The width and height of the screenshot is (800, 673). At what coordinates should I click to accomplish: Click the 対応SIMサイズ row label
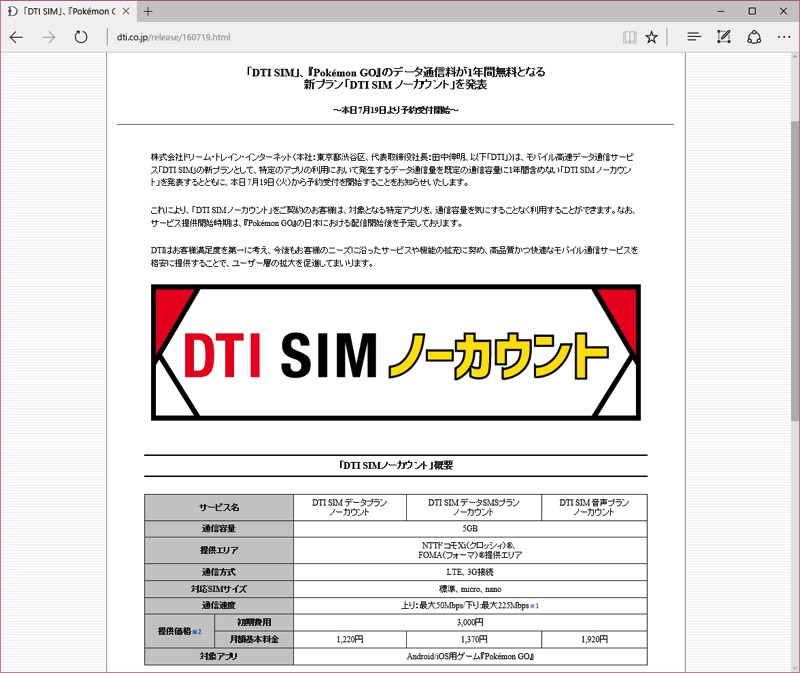click(x=219, y=589)
